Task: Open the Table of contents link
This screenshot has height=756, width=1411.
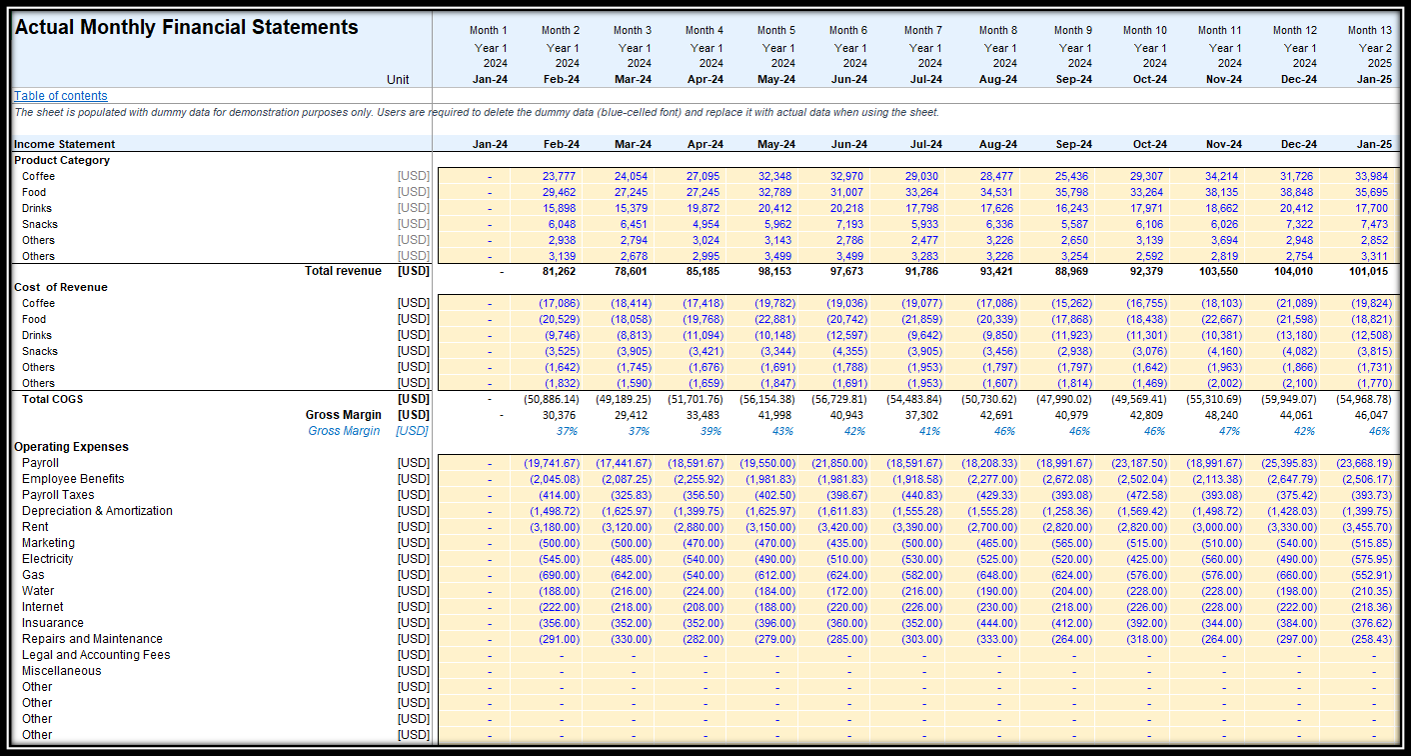Action: click(61, 96)
